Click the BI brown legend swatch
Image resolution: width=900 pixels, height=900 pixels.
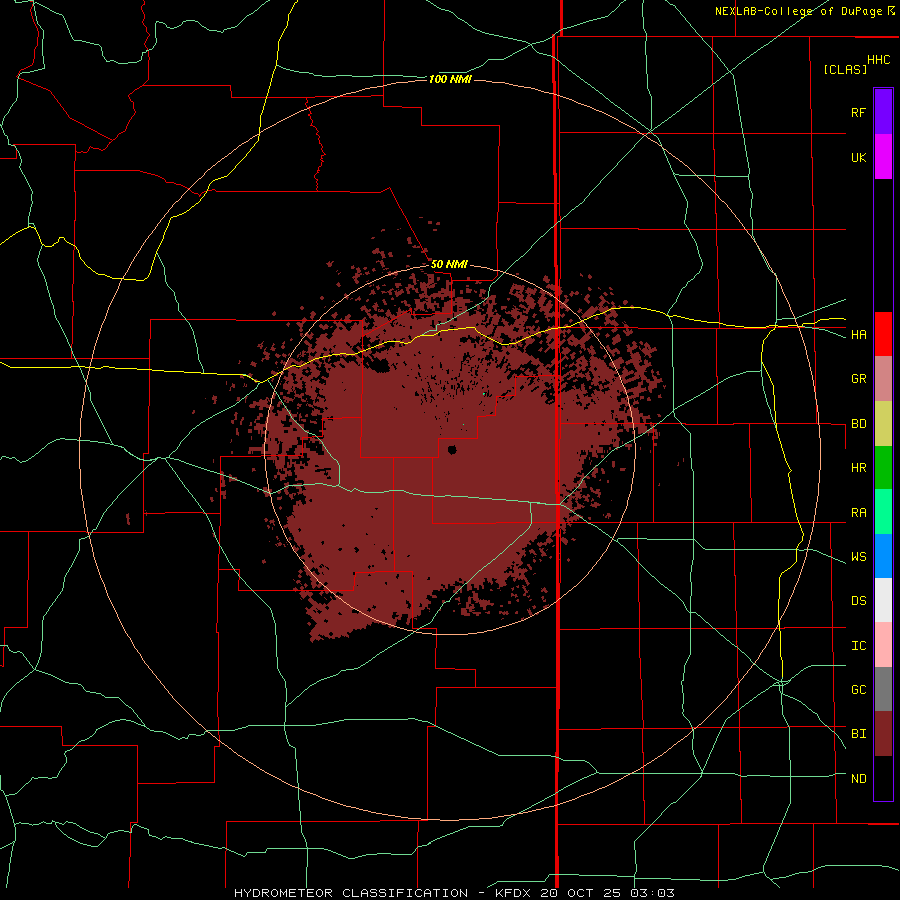(883, 734)
